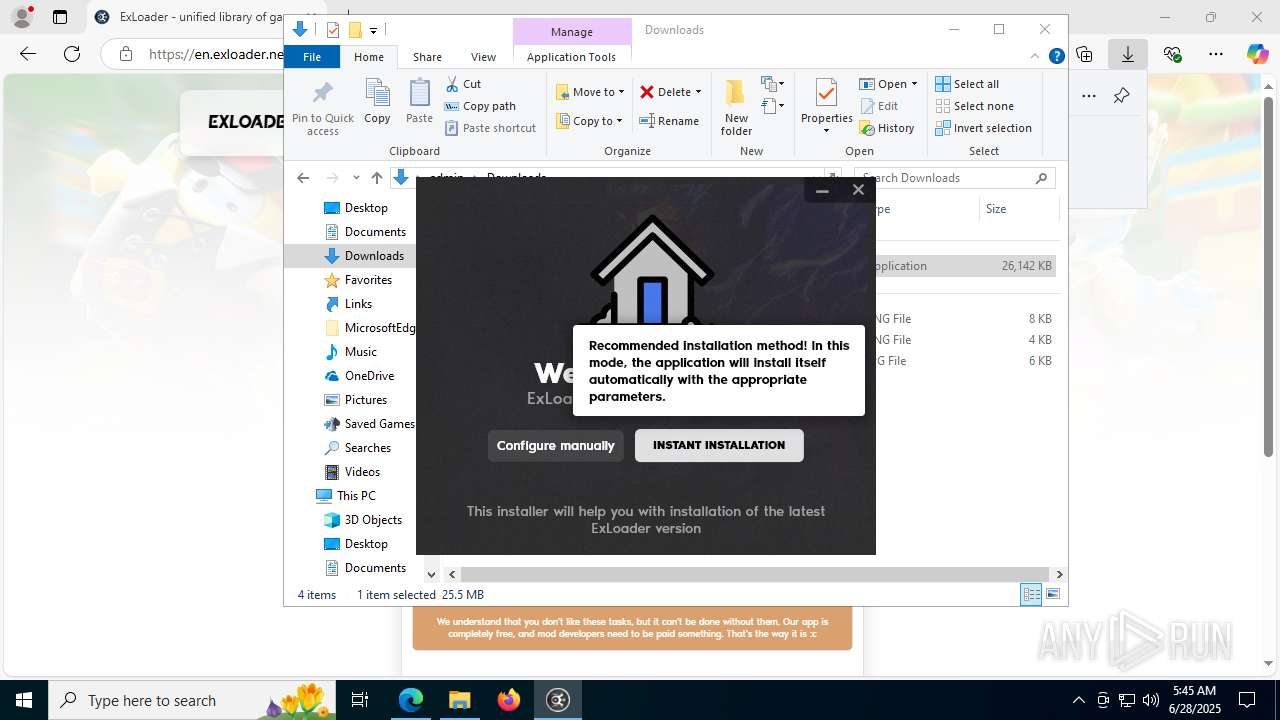Open the Delete dropdown arrow
Image resolution: width=1280 pixels, height=720 pixels.
698,92
